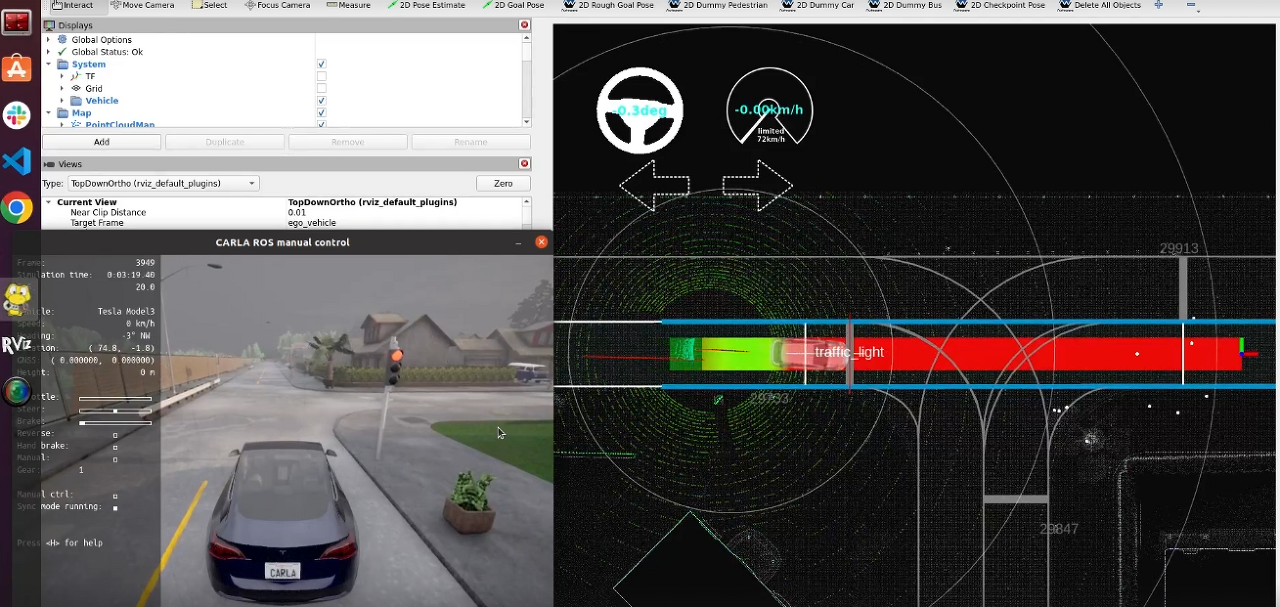This screenshot has height=607, width=1280.
Task: Click the Rename display button
Action: tap(470, 142)
